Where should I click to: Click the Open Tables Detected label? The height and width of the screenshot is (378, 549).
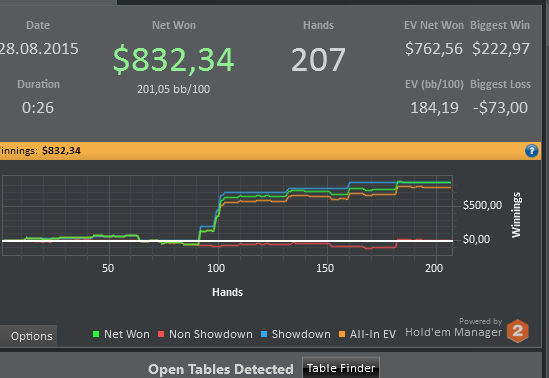(x=221, y=369)
